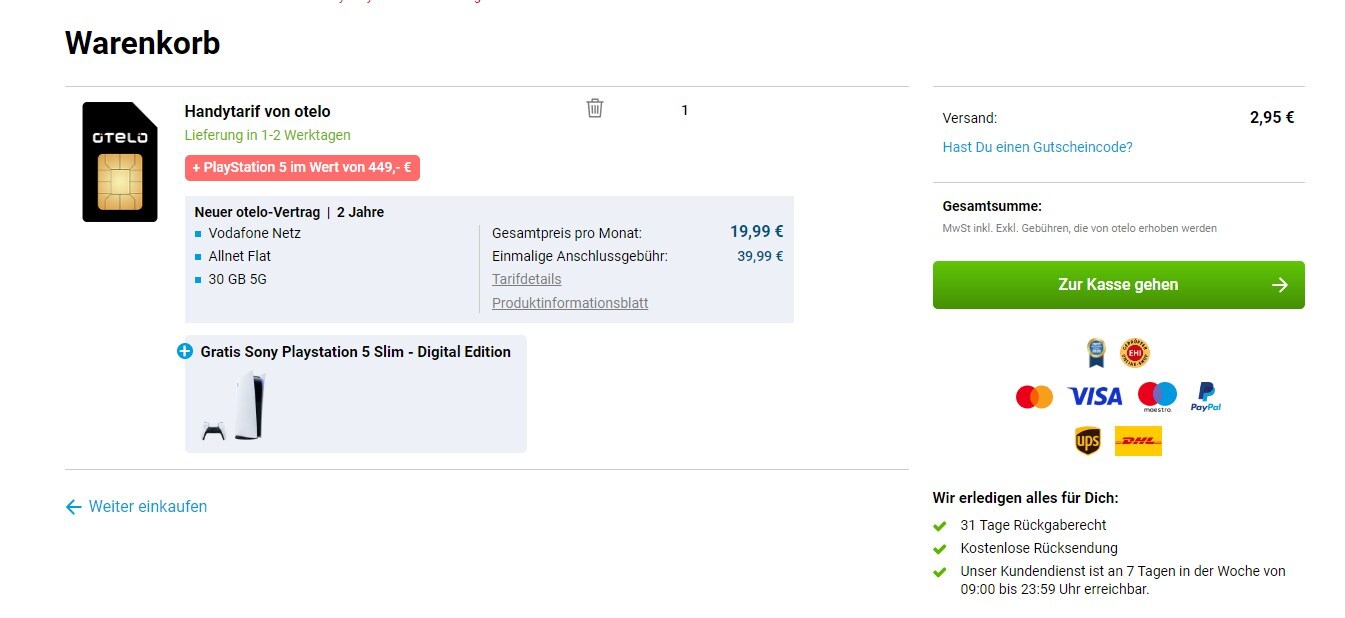The width and height of the screenshot is (1345, 618).
Task: Delete item with the trash can icon
Action: [595, 108]
